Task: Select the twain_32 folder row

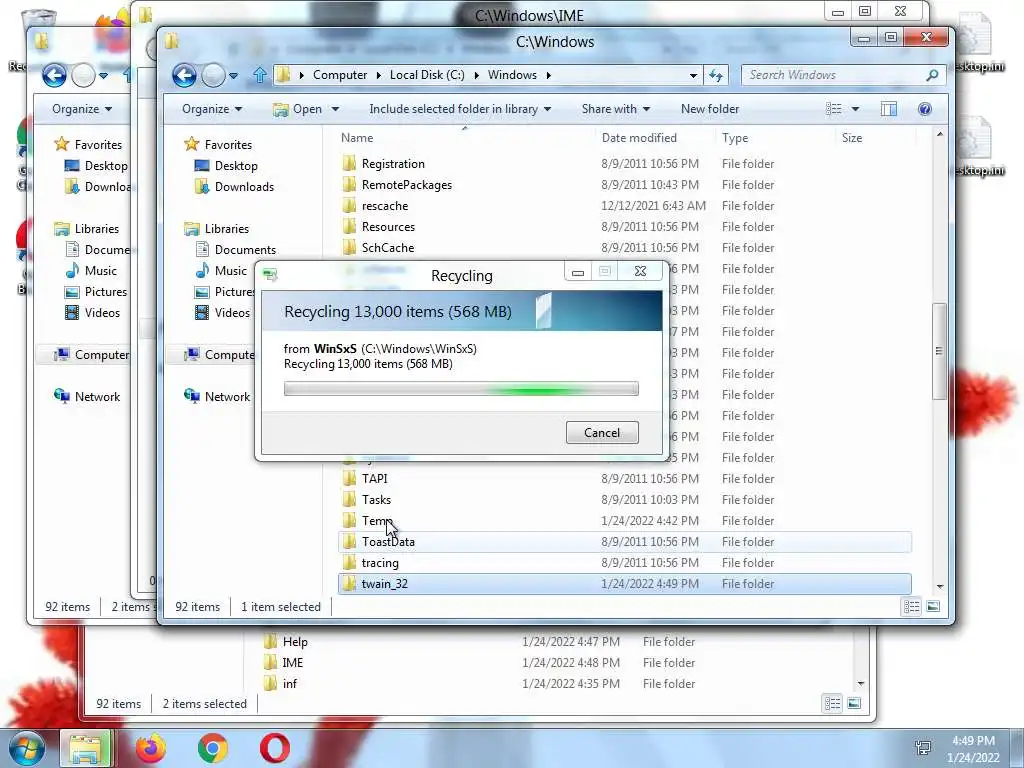Action: (625, 584)
